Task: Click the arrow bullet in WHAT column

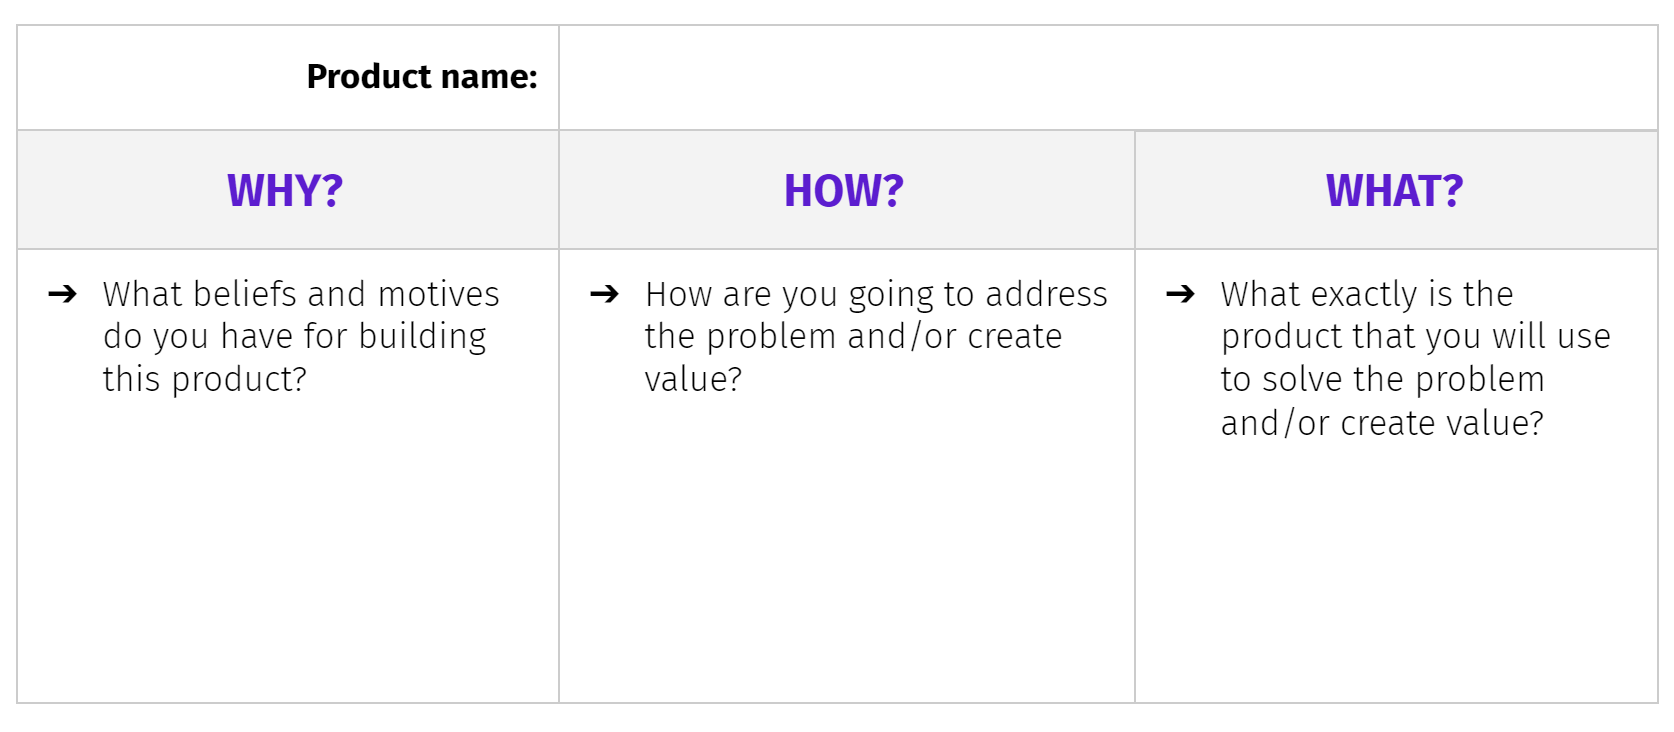Action: tap(1181, 294)
